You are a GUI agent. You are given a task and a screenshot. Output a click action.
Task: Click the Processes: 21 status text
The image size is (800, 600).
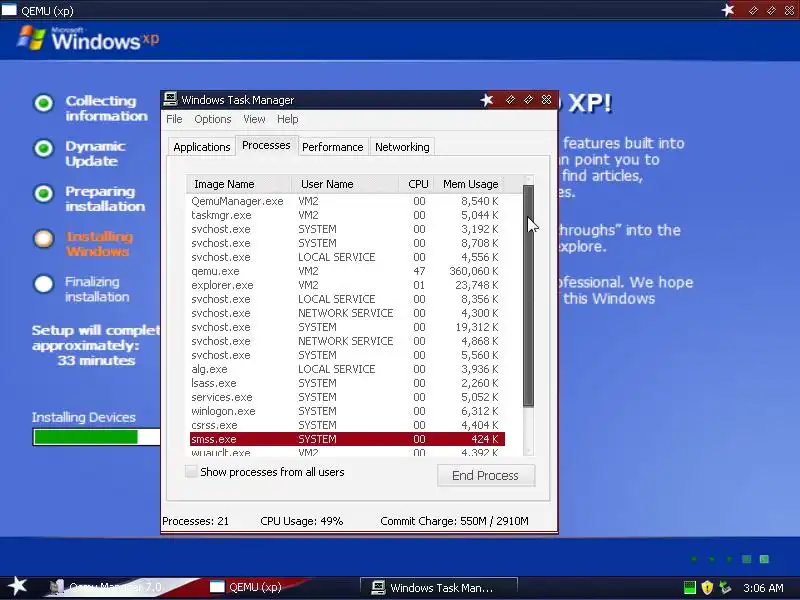click(195, 521)
